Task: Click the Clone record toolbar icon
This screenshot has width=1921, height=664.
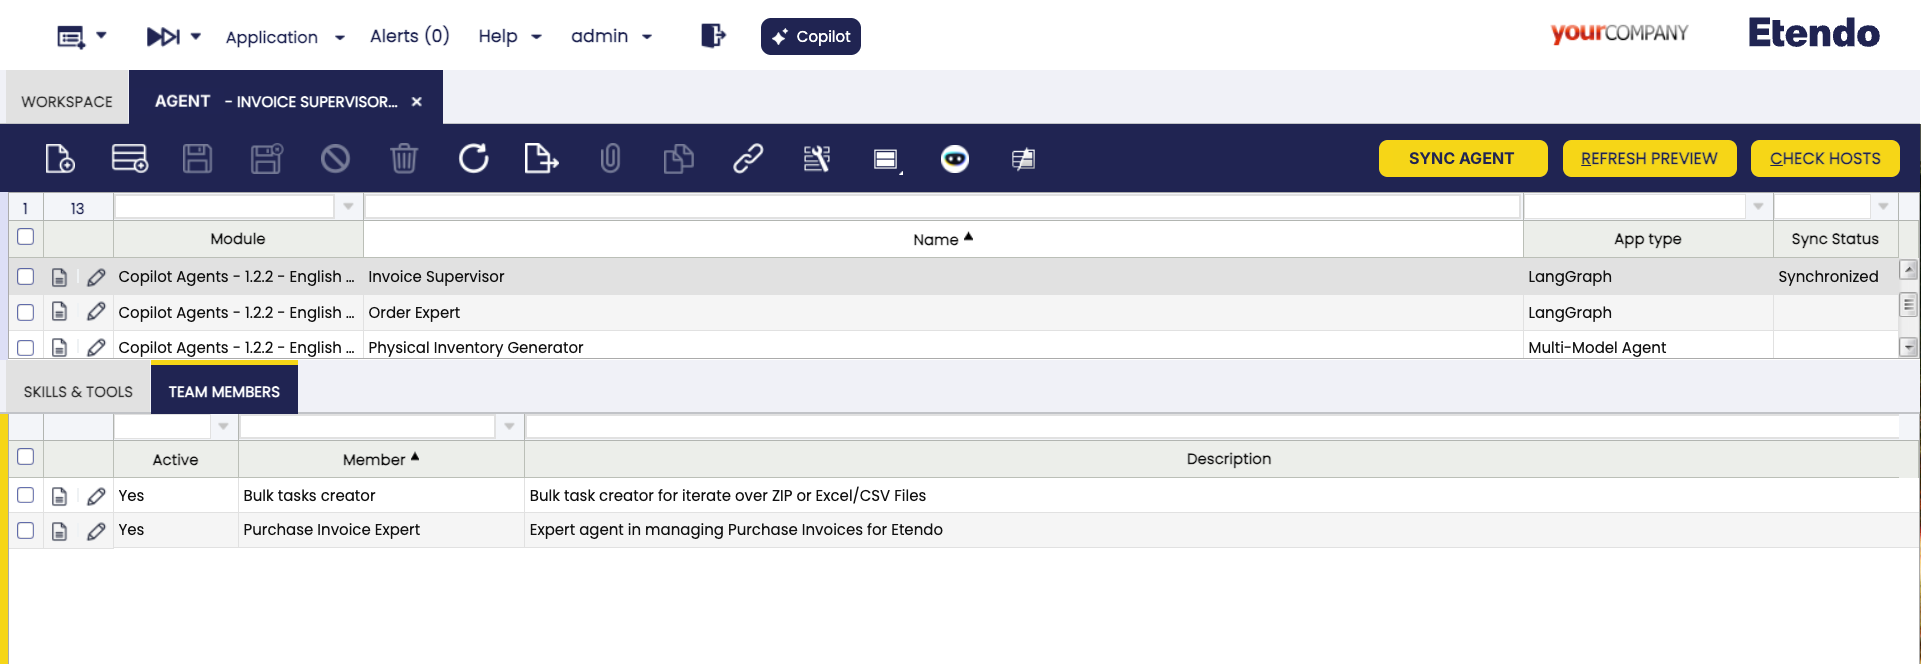Action: coord(678,158)
